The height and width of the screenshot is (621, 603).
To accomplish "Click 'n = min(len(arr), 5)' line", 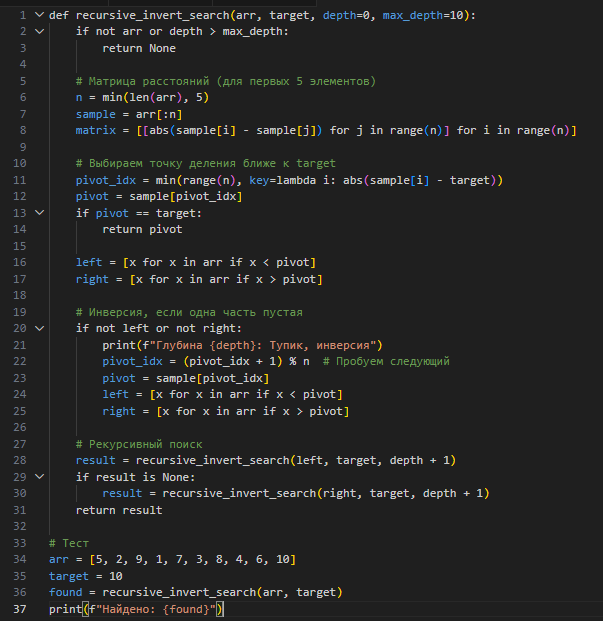I will 142,97.
